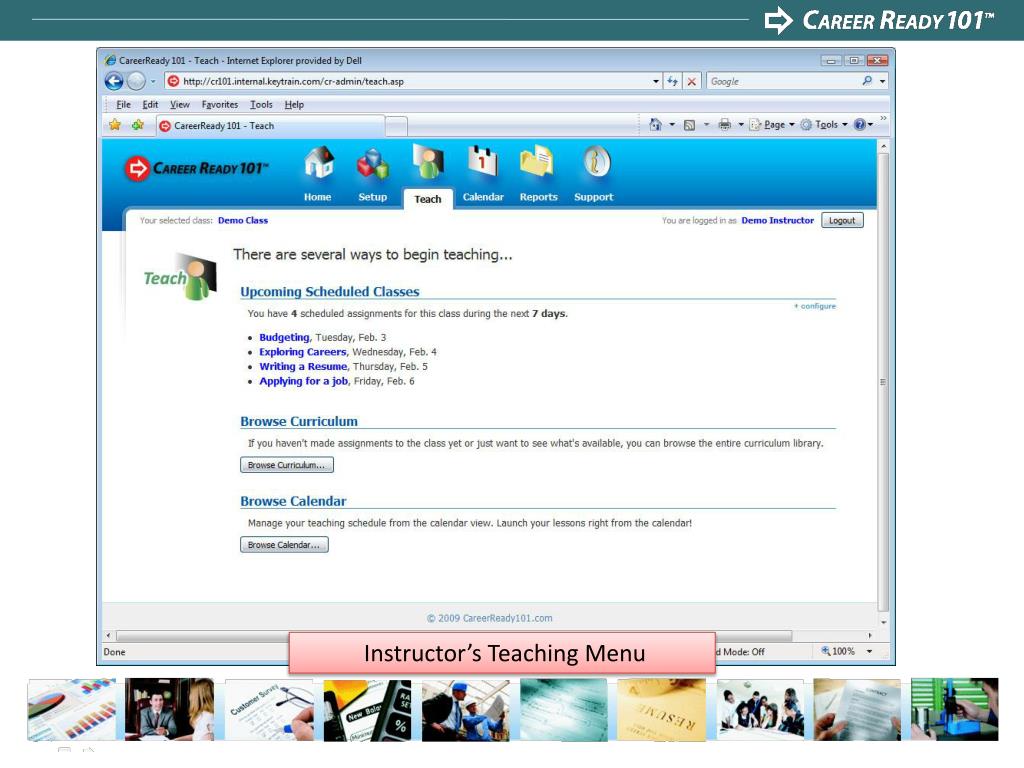Screen dimensions: 1024x768
Task: Open the Tools toolbar dropdown
Action: tap(824, 125)
